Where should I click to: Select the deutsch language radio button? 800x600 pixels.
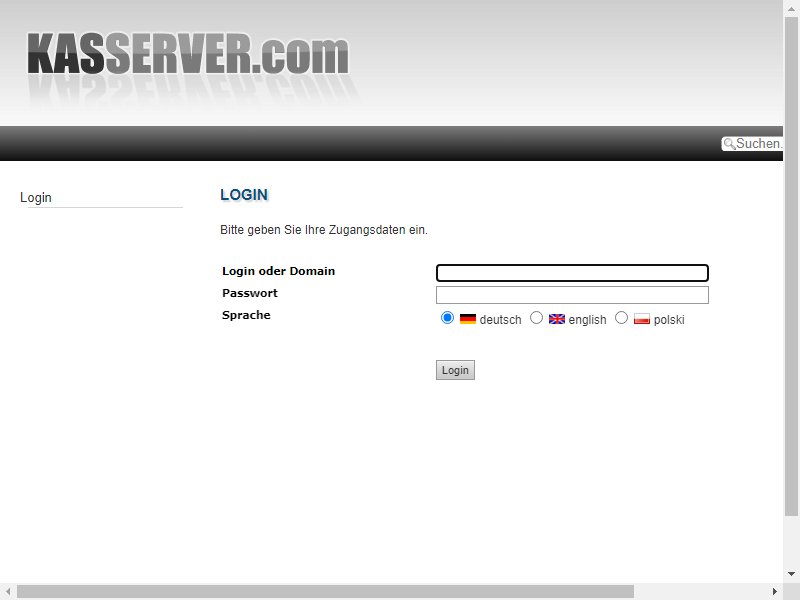coord(447,318)
